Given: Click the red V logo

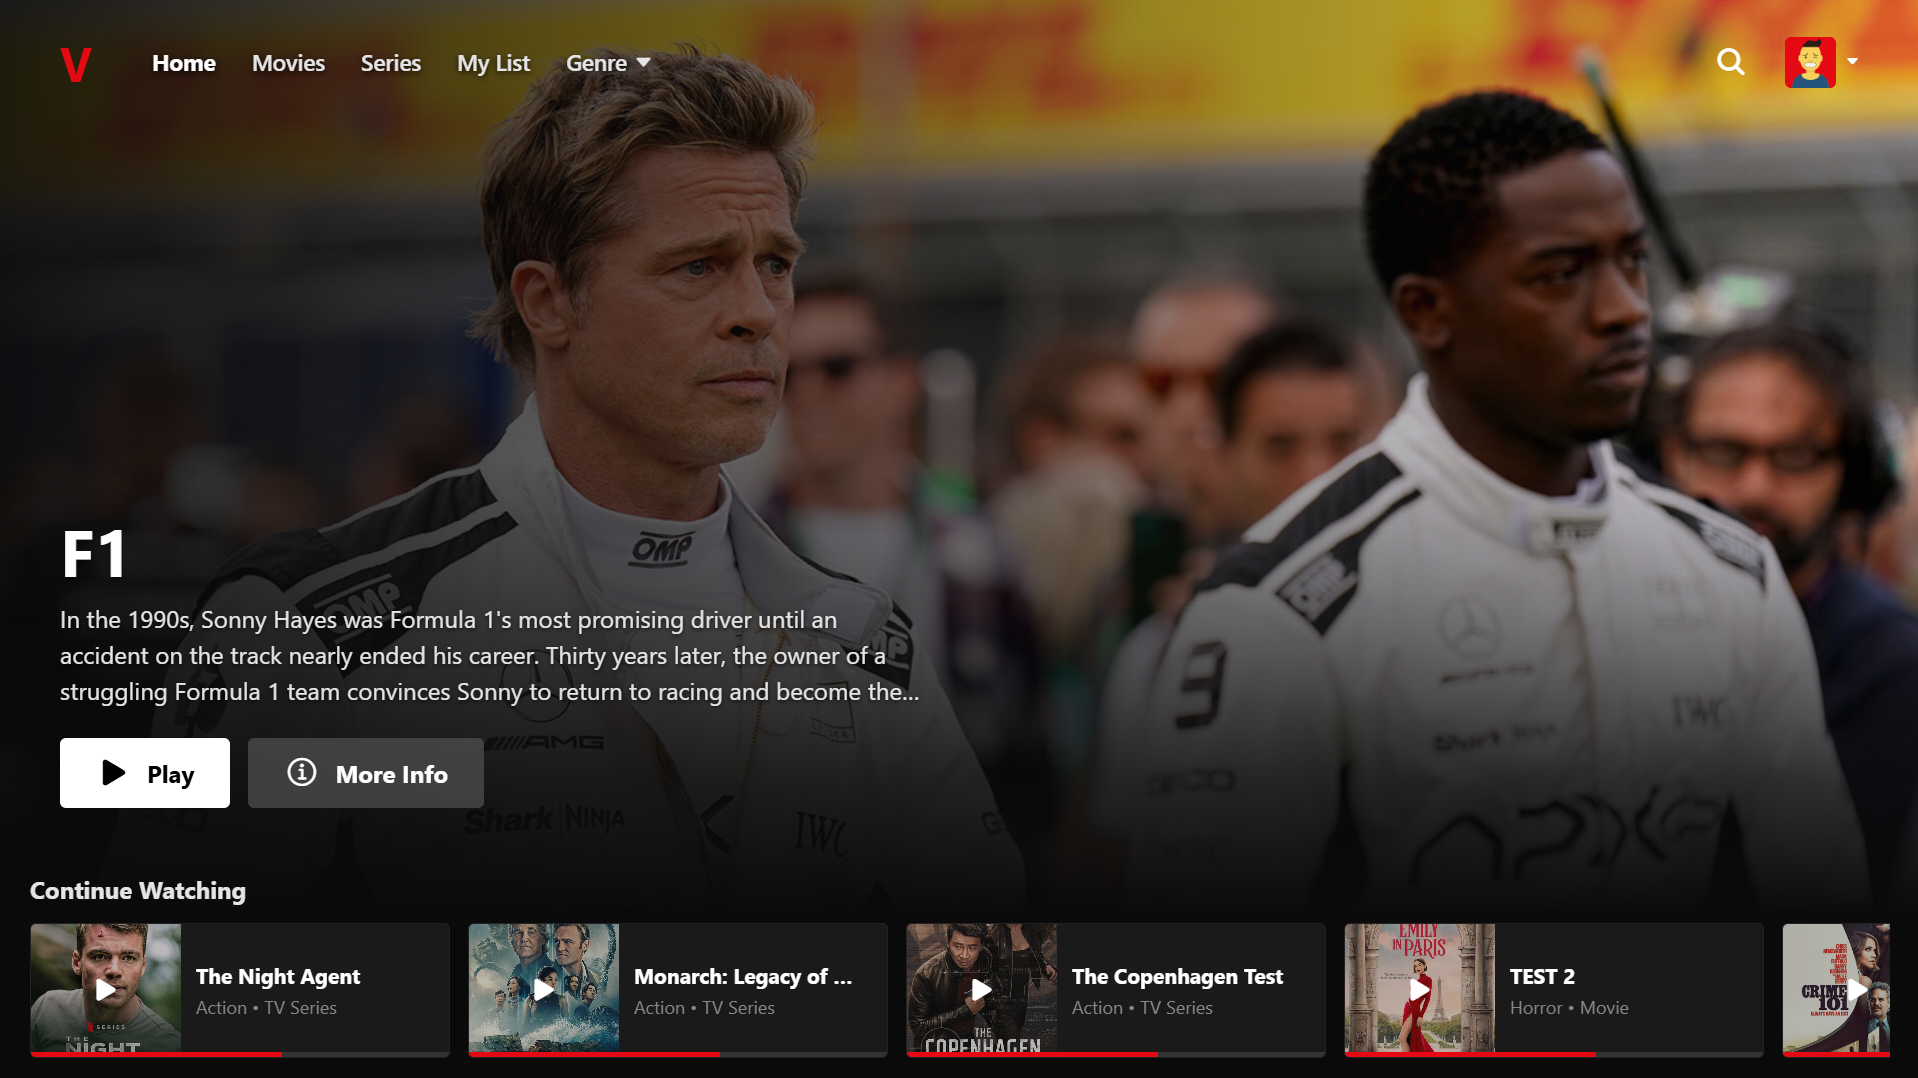Looking at the screenshot, I should click(76, 64).
